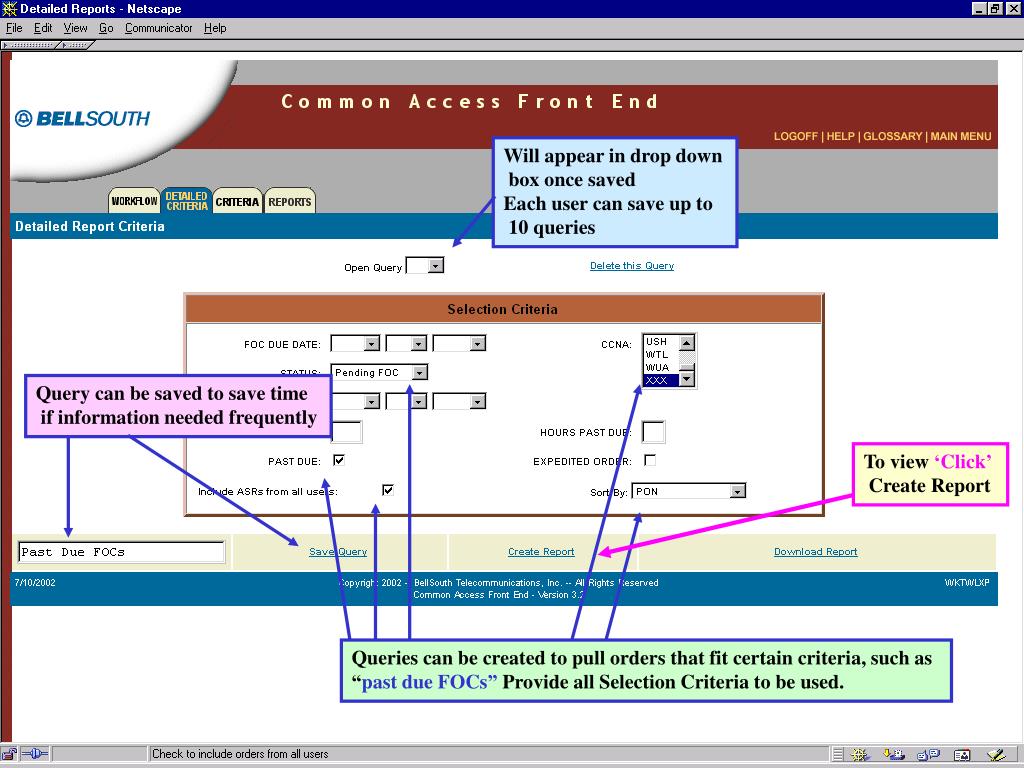Viewport: 1024px width, 768px height.
Task: Click the Detailed Report Criteria heading
Action: click(90, 227)
